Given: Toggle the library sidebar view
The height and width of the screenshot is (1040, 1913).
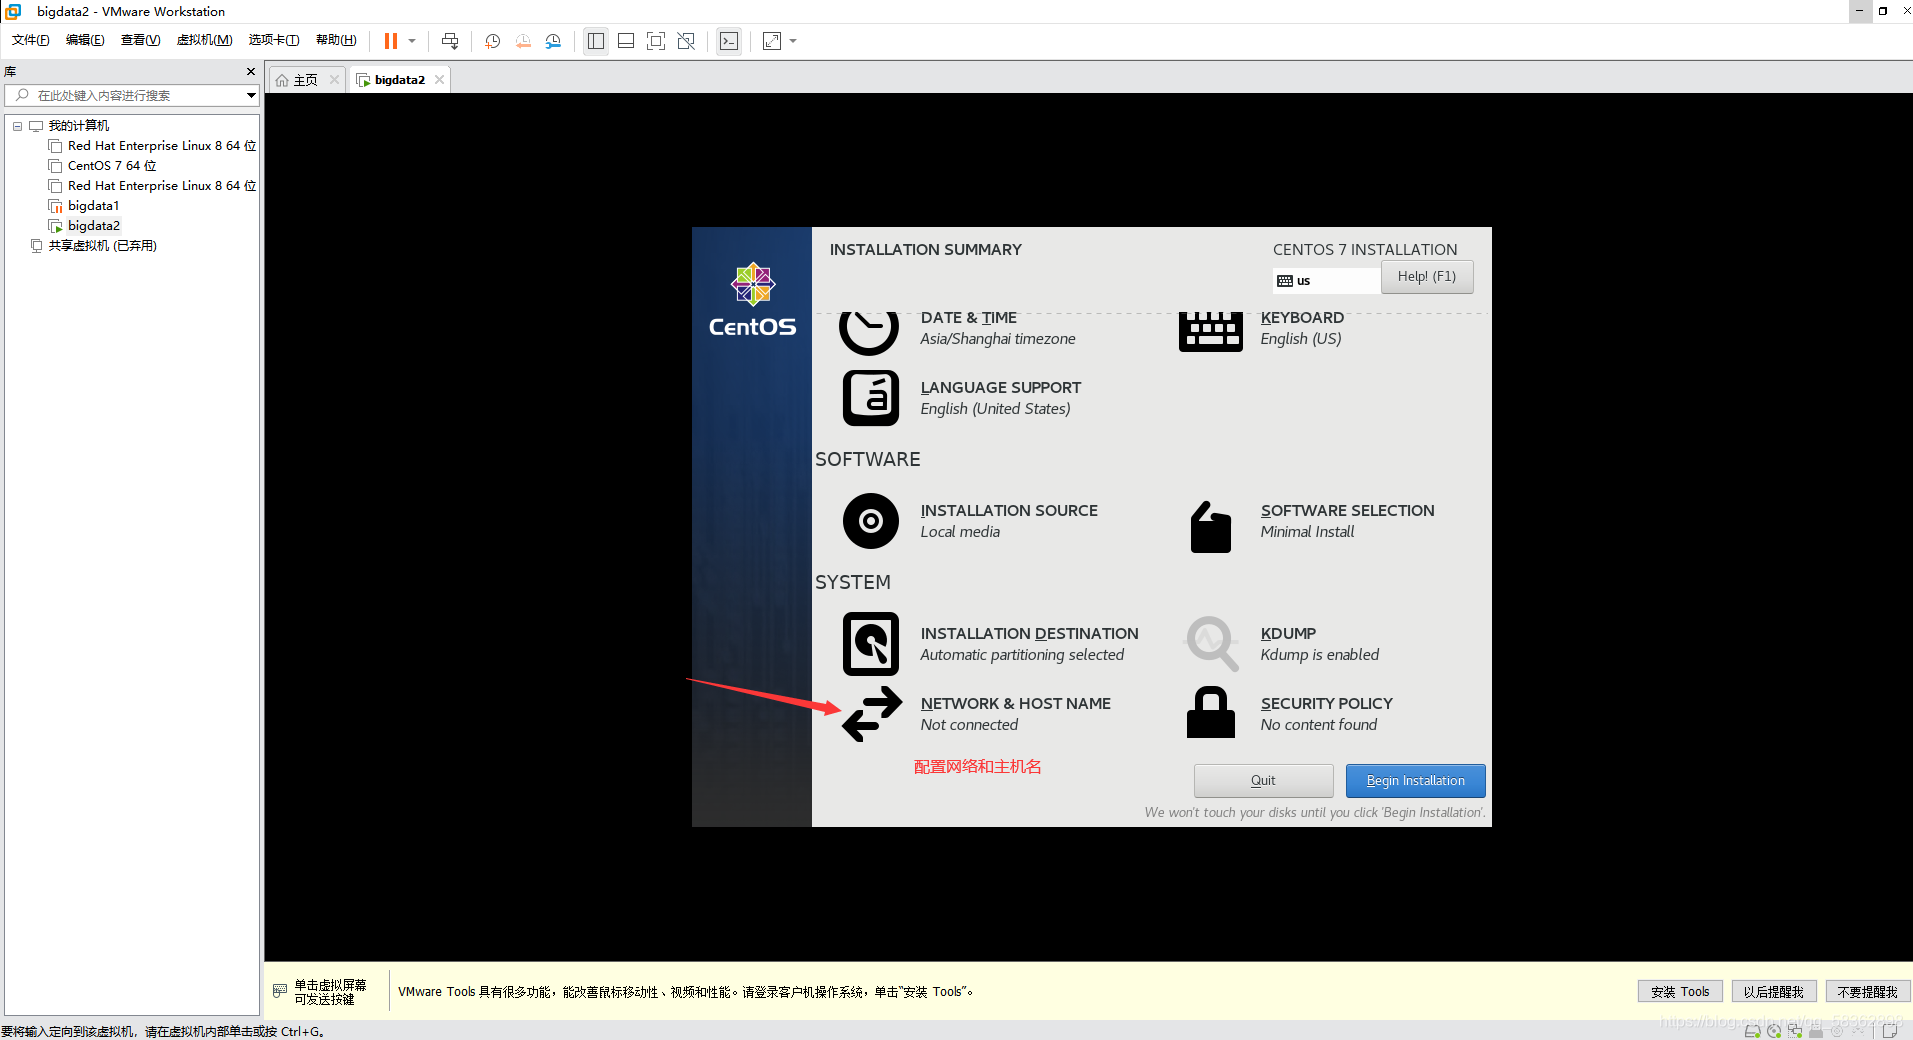Looking at the screenshot, I should coord(596,41).
